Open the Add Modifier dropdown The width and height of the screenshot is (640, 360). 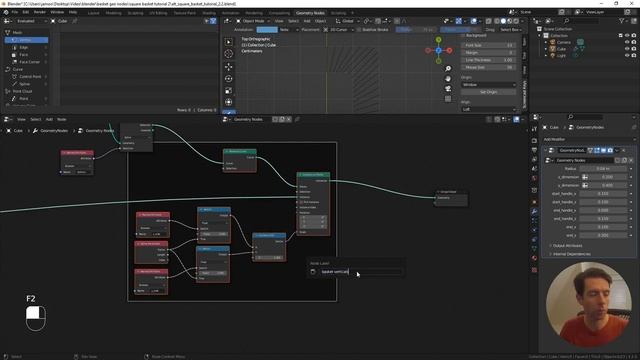(589, 139)
